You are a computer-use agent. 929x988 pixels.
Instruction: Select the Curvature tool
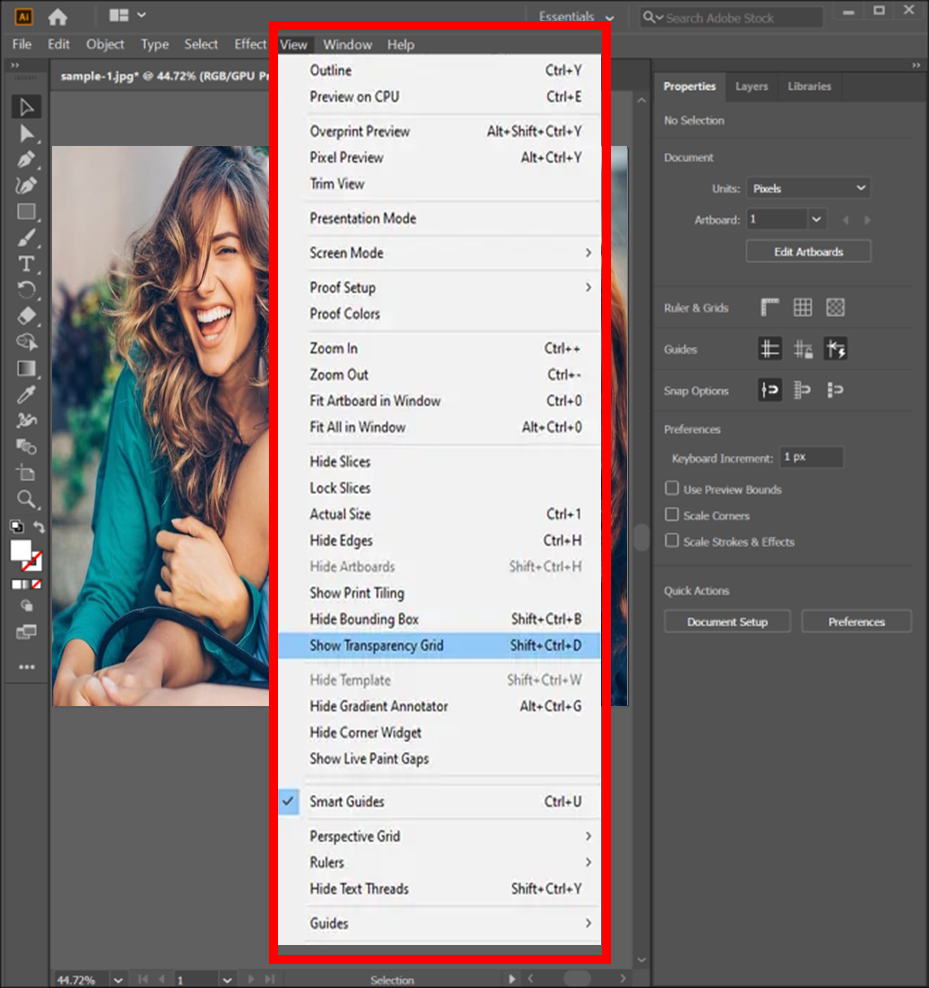coord(26,185)
